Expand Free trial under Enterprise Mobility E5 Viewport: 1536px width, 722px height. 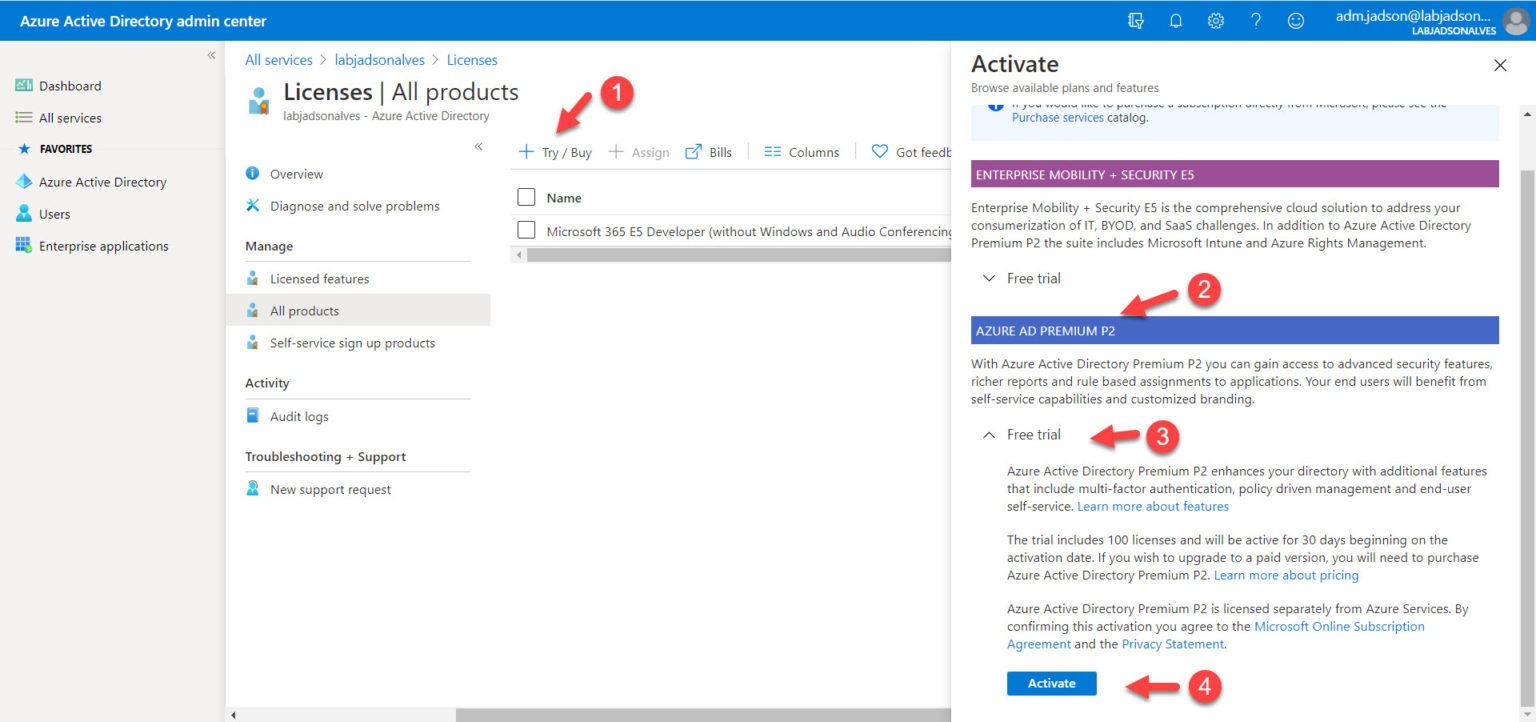click(x=1020, y=278)
